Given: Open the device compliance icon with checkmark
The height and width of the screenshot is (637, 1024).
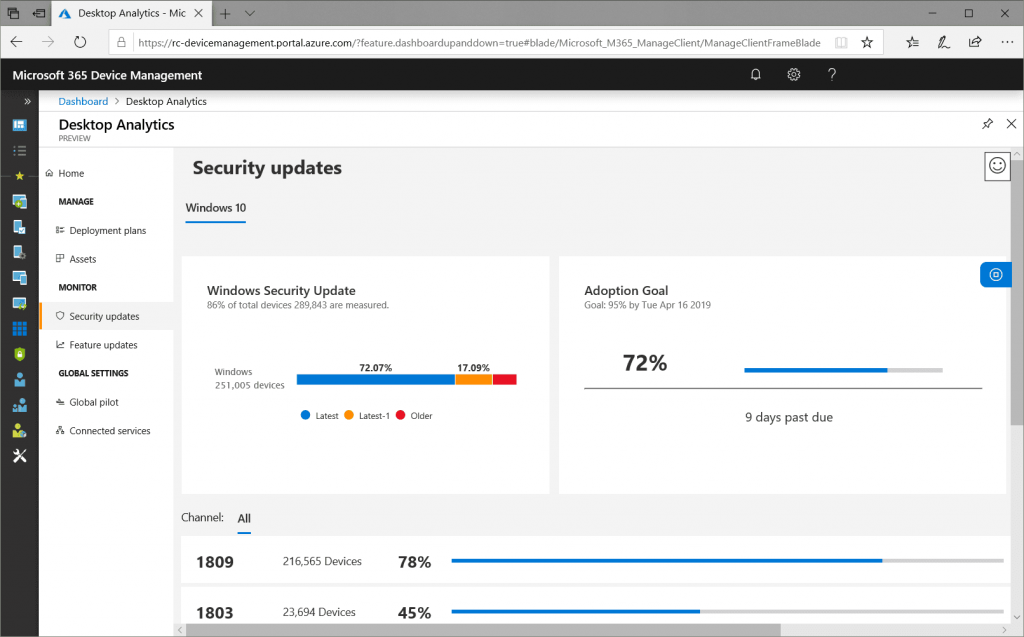Looking at the screenshot, I should (20, 227).
